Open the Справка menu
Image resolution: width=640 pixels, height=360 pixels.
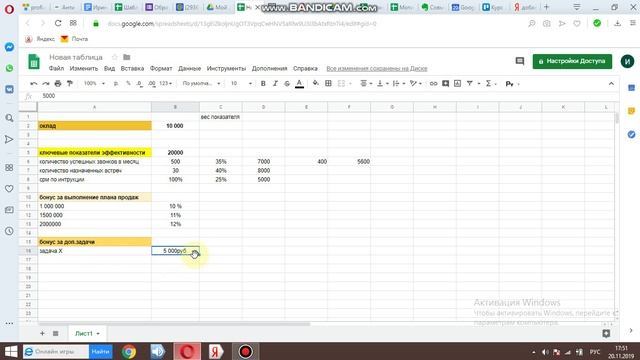click(305, 69)
